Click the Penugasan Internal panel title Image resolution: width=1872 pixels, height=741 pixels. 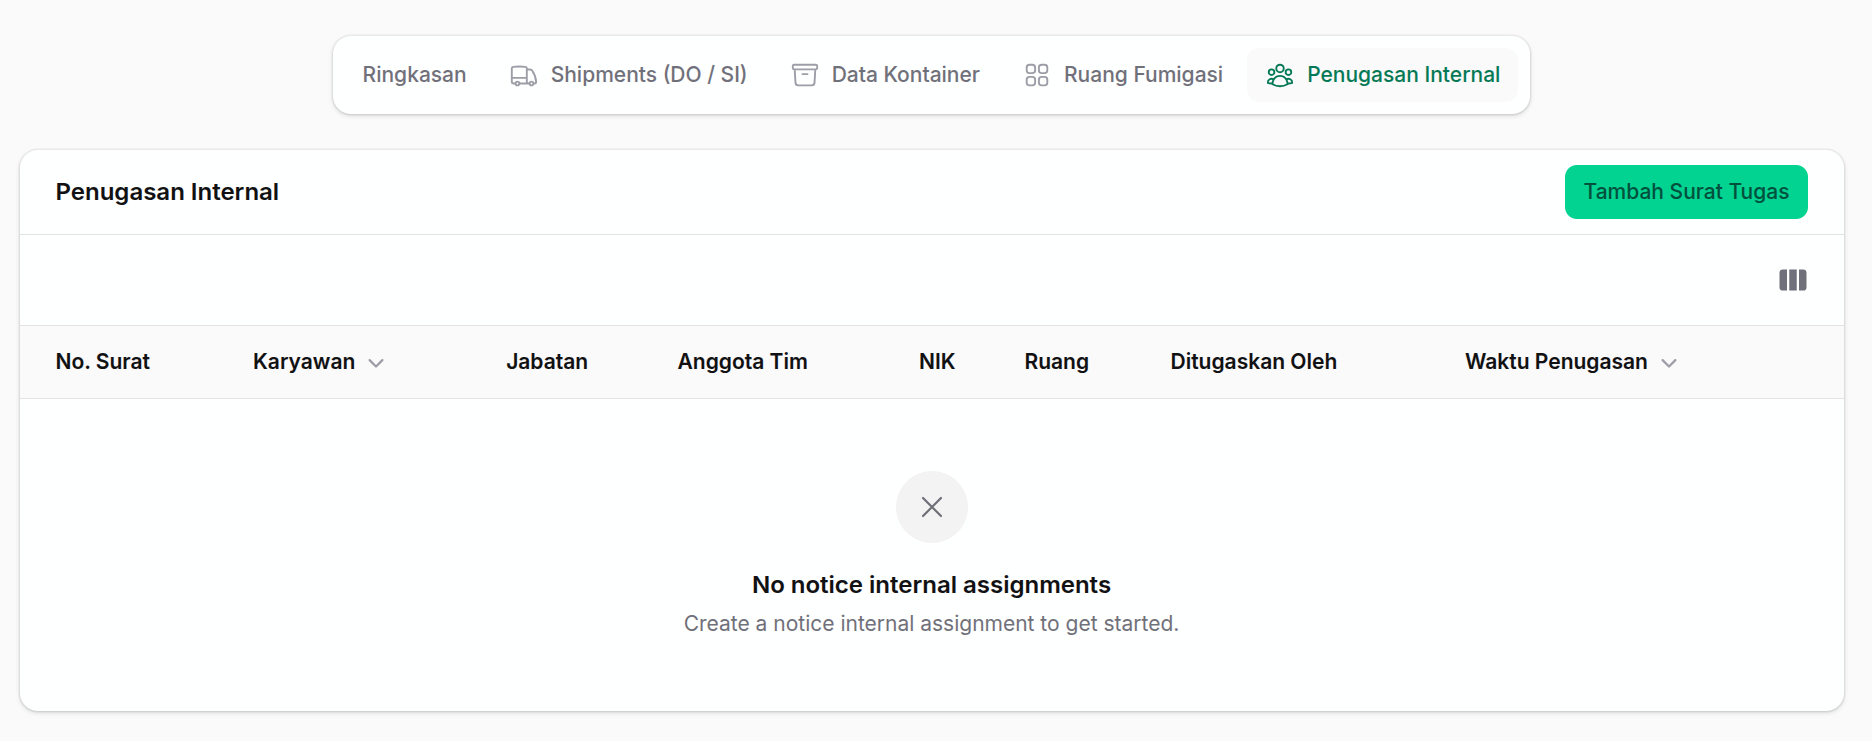(x=167, y=192)
